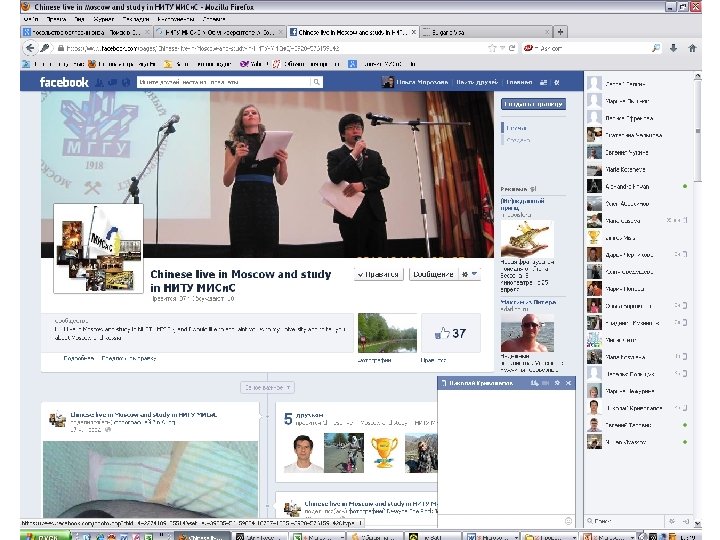Open Facebook account settings gear icon
The width and height of the screenshot is (720, 540).
pyautogui.click(x=557, y=83)
